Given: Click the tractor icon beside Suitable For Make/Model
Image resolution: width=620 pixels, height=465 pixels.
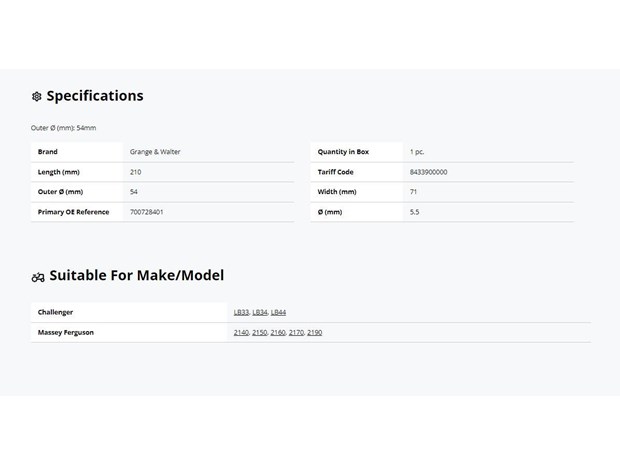Looking at the screenshot, I should click(38, 277).
